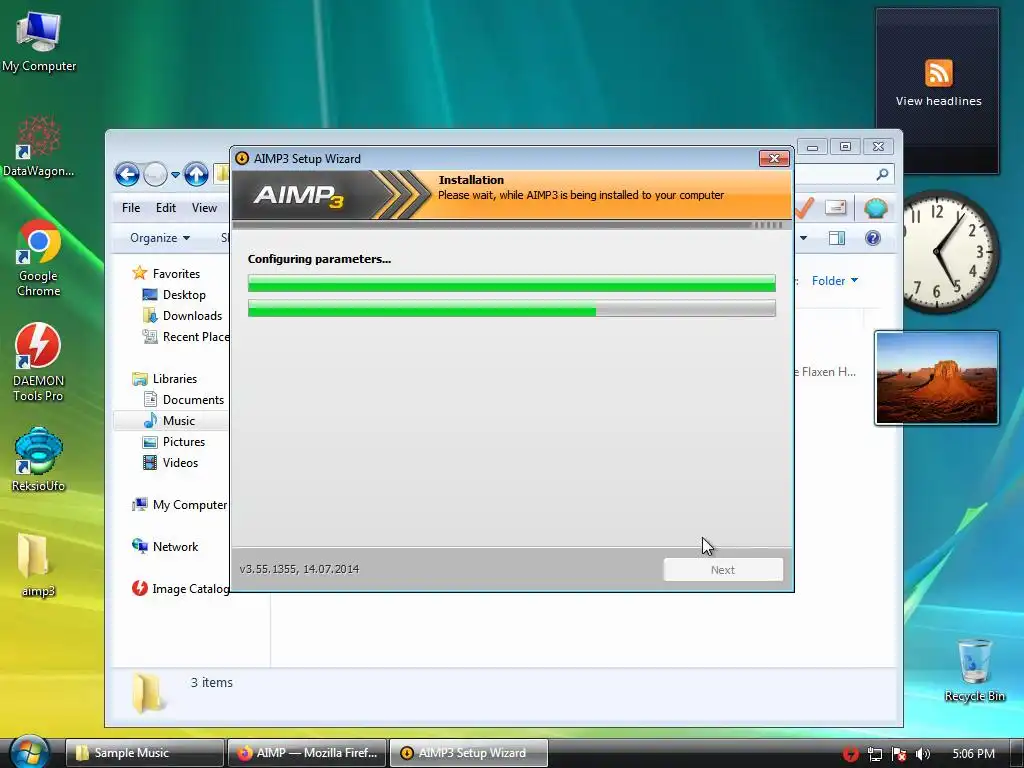The height and width of the screenshot is (768, 1024).
Task: Open the View menu
Action: pyautogui.click(x=204, y=208)
